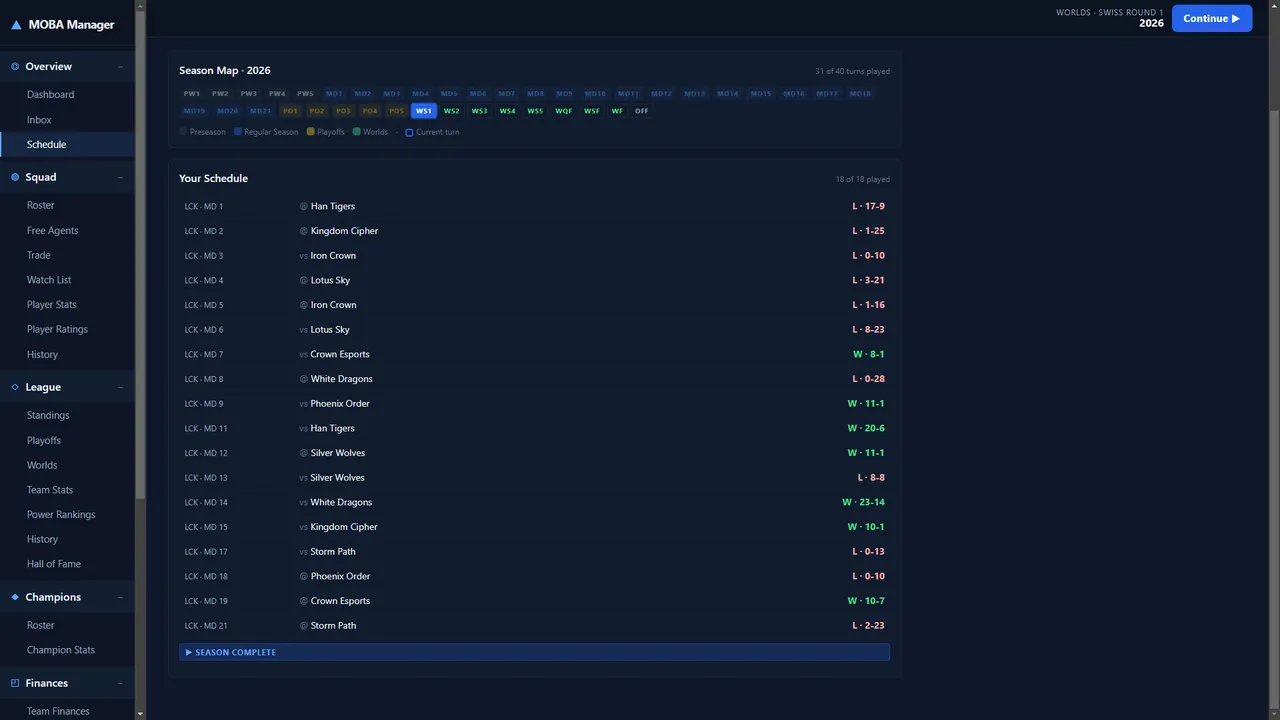Select WSF on the season map
This screenshot has height=720, width=1280.
click(x=592, y=111)
